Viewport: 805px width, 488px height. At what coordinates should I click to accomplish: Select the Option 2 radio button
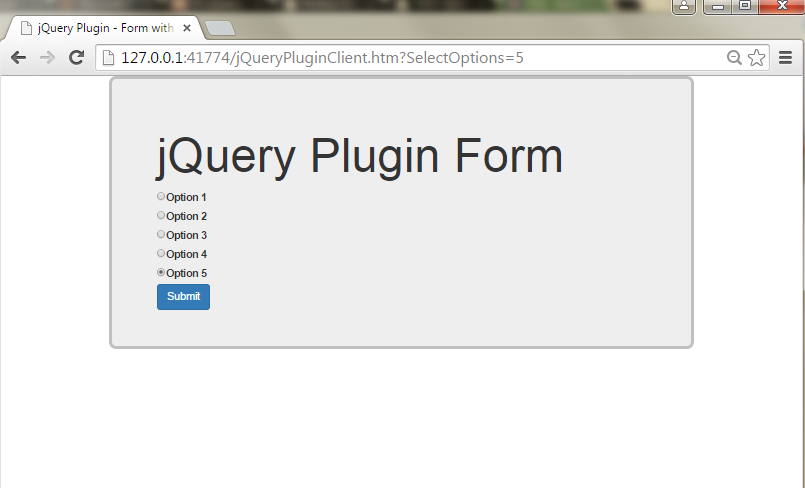coord(161,215)
